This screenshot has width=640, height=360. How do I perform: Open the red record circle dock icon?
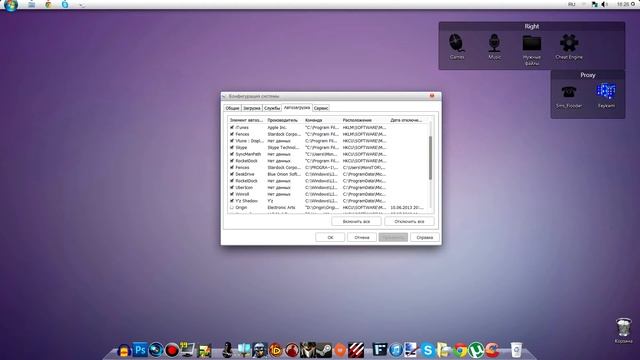click(172, 350)
